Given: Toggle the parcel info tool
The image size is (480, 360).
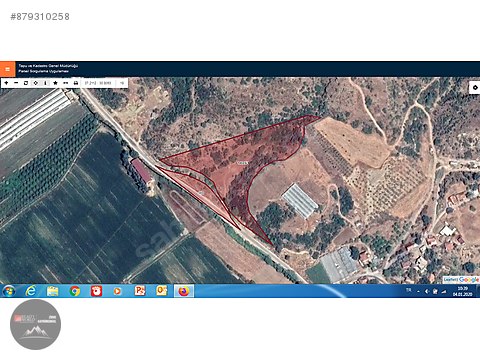Looking at the screenshot, I should pyautogui.click(x=45, y=83).
